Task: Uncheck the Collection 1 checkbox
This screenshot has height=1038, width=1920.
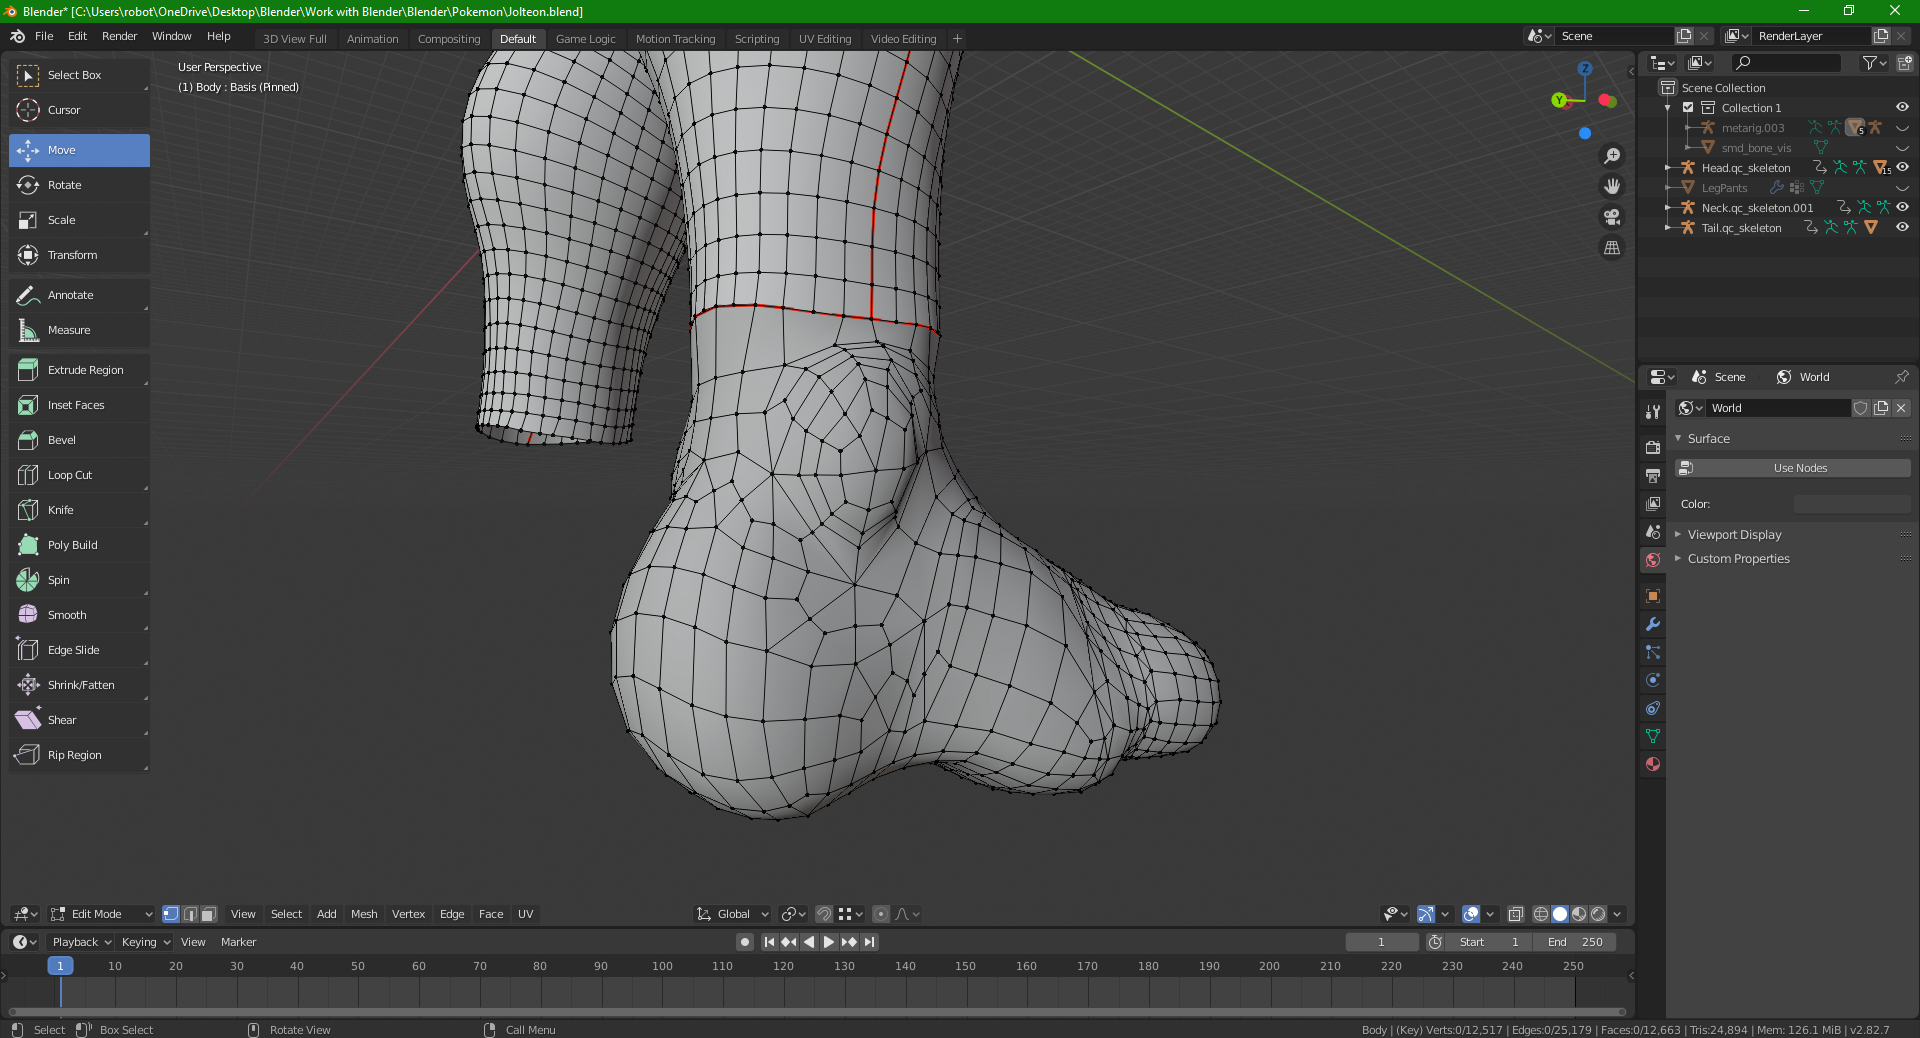Action: [x=1688, y=108]
